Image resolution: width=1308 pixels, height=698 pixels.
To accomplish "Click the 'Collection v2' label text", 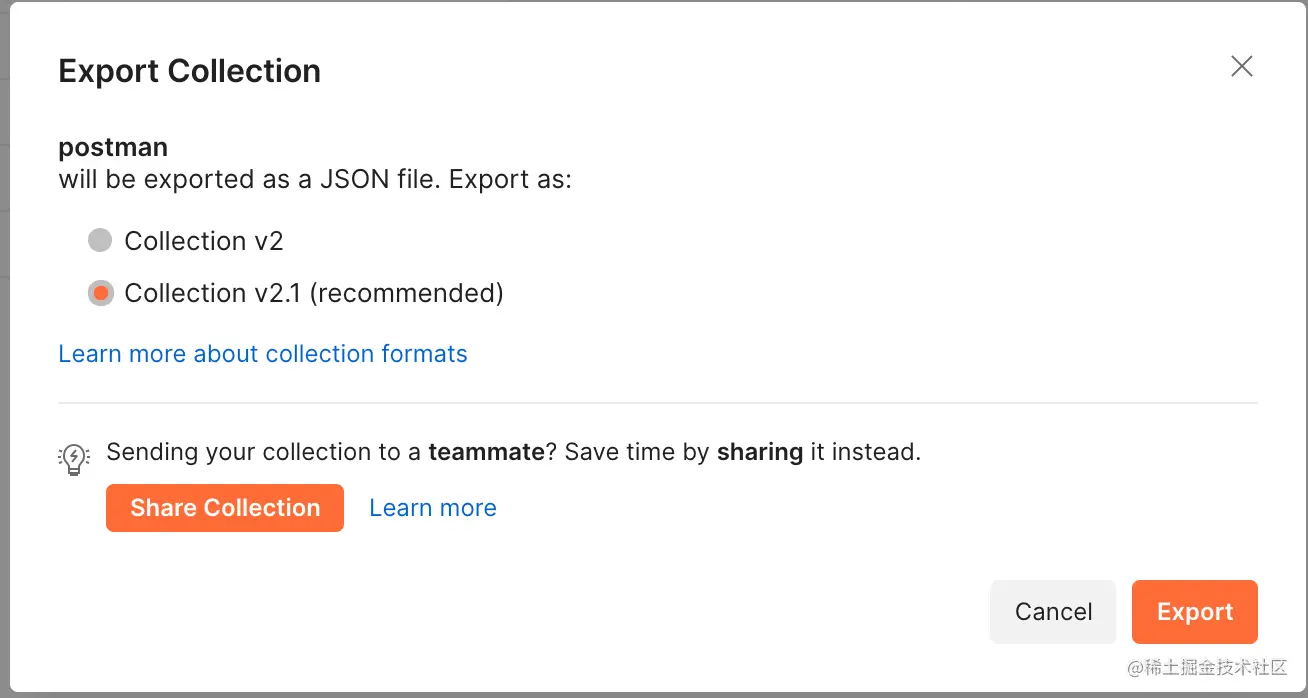I will (204, 241).
